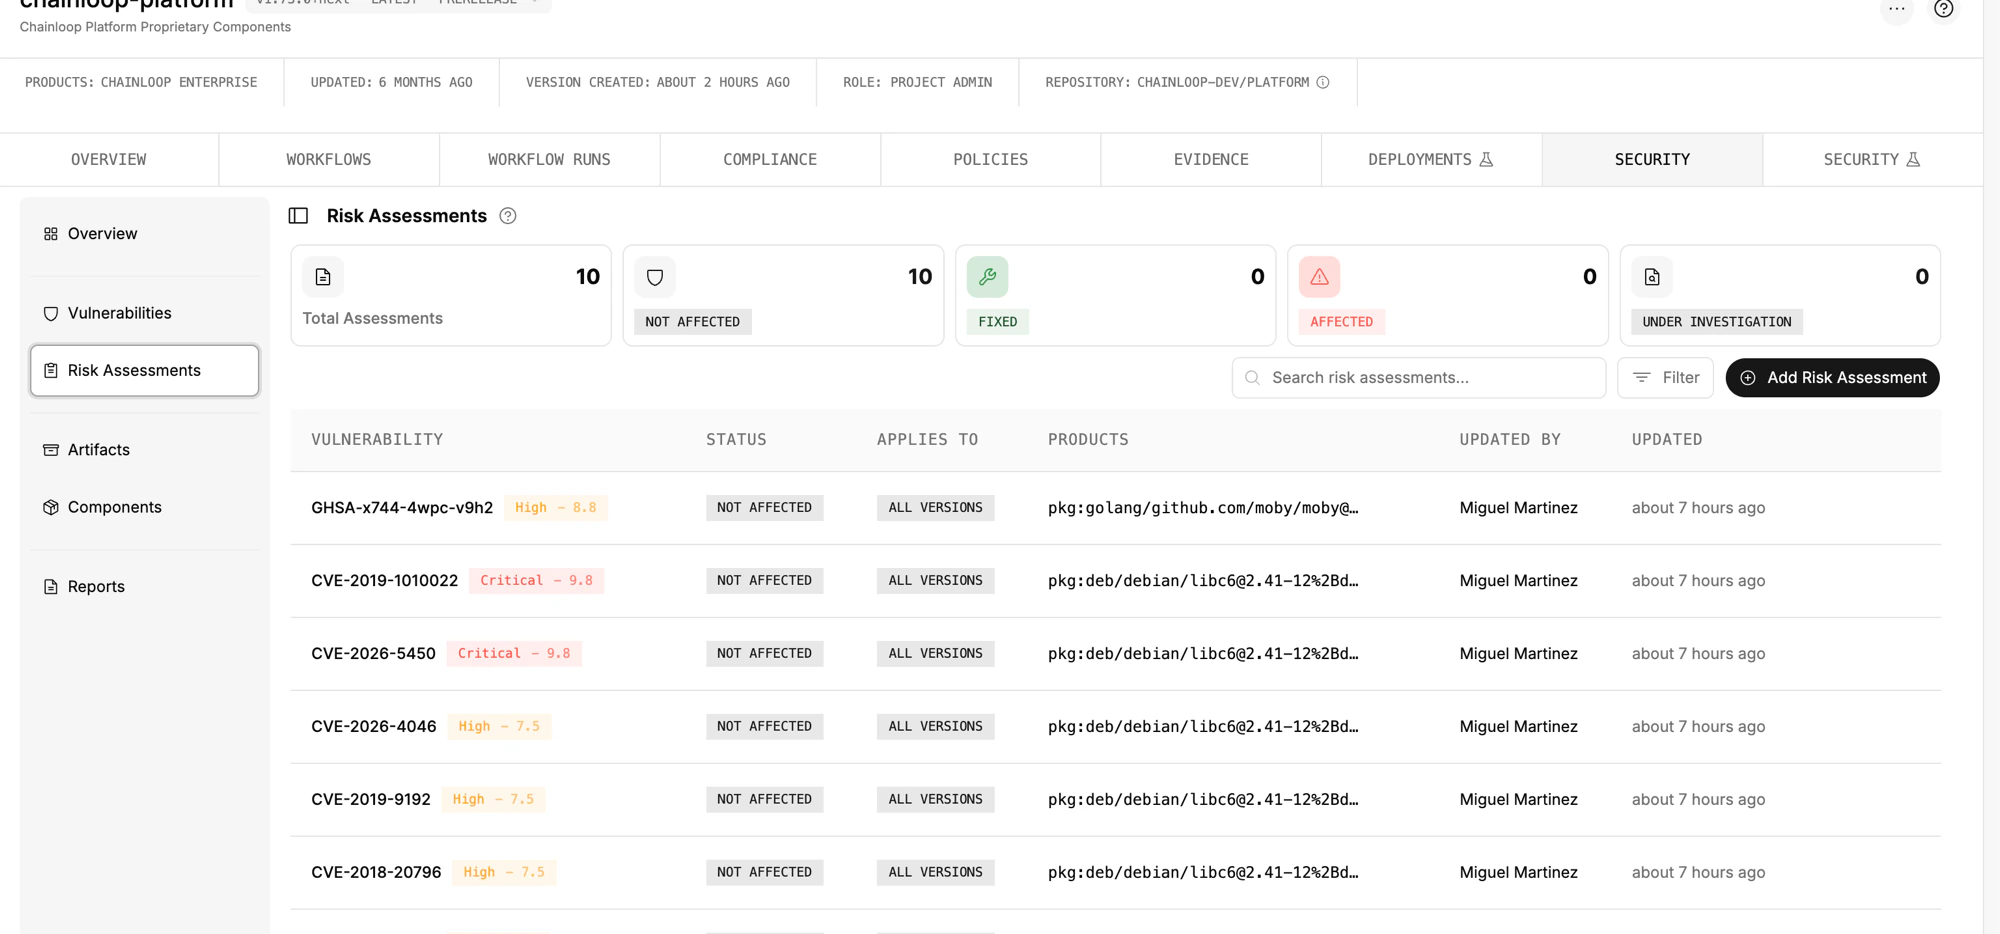Open the Workflow Runs tab

click(x=549, y=160)
